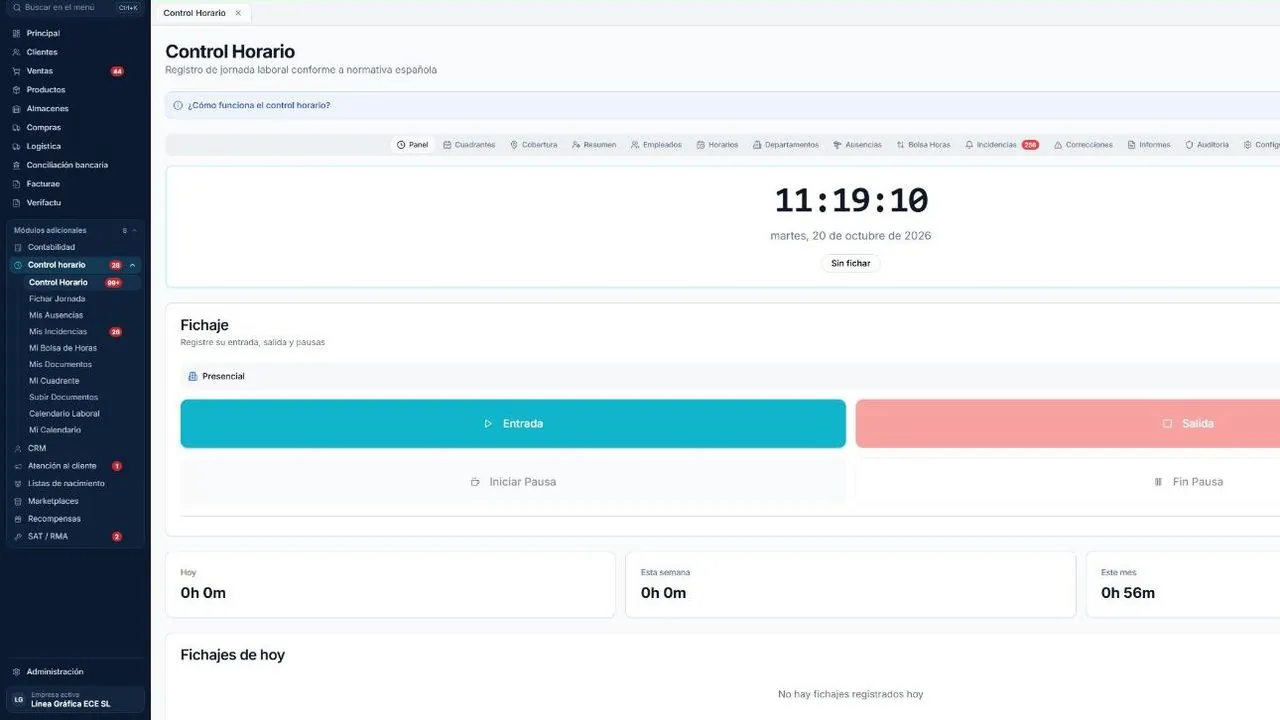Open Administración gear icon
The width and height of the screenshot is (1280, 720).
[16, 672]
